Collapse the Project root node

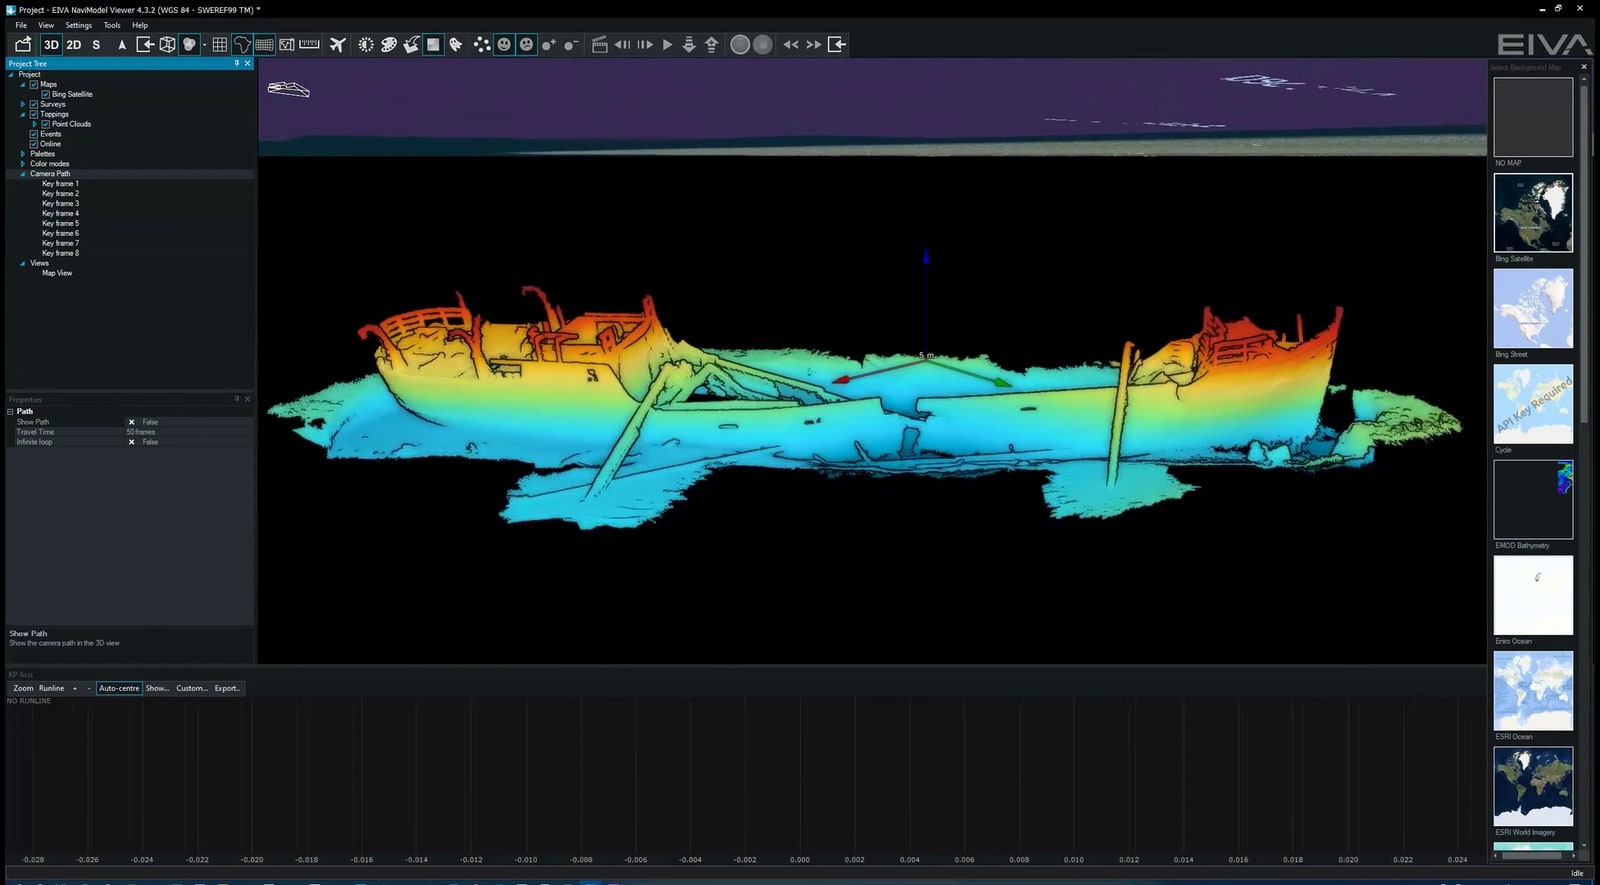pos(11,74)
